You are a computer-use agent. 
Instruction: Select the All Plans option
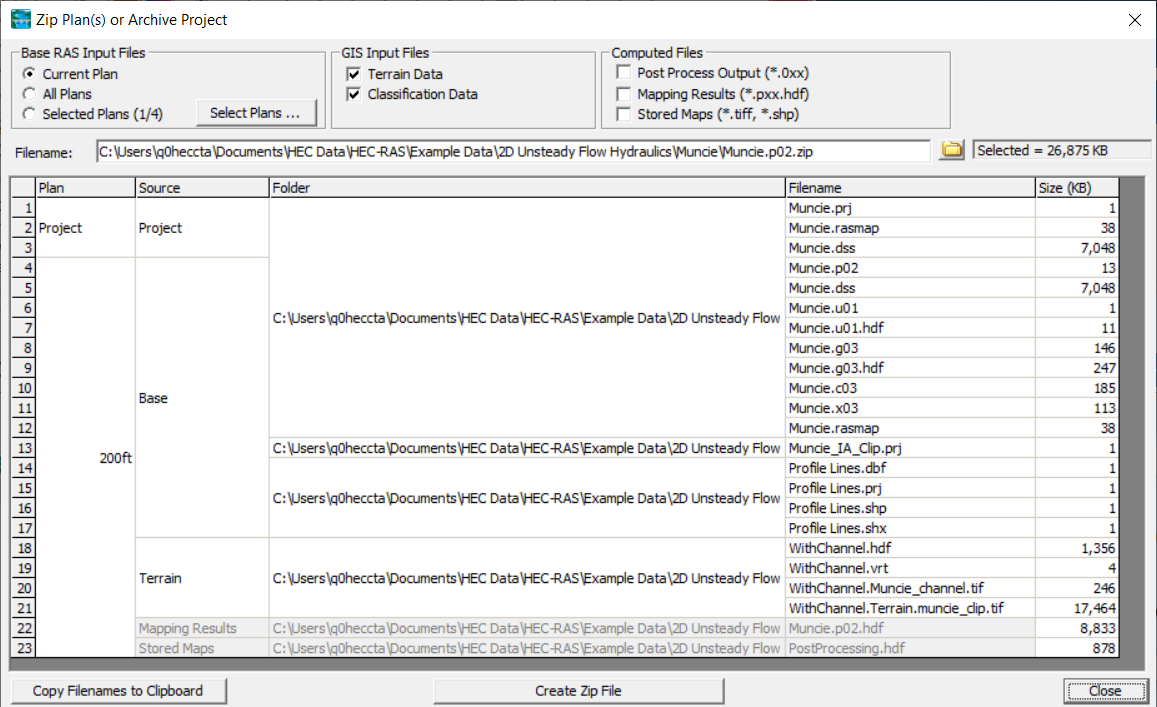[x=30, y=94]
